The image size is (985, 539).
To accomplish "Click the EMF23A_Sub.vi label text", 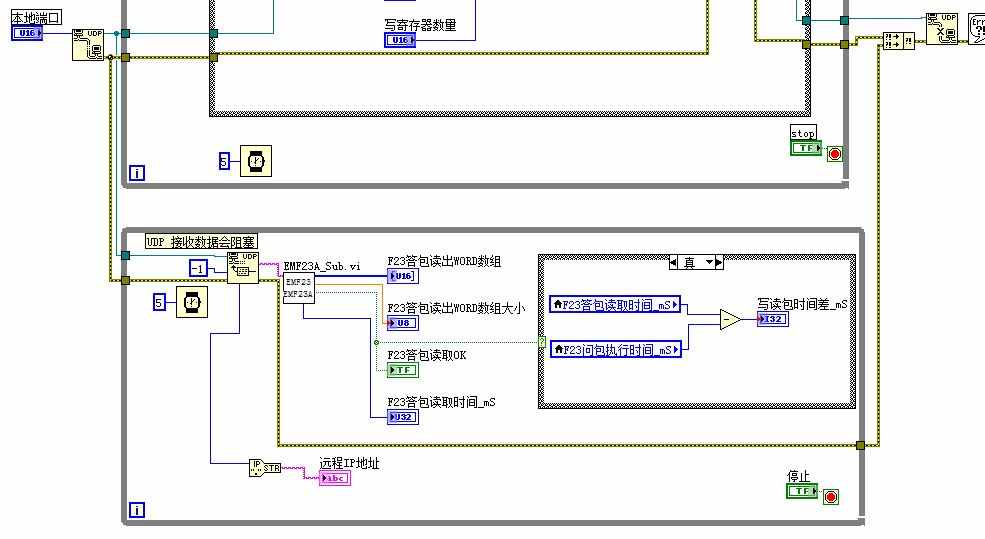I will [x=322, y=266].
